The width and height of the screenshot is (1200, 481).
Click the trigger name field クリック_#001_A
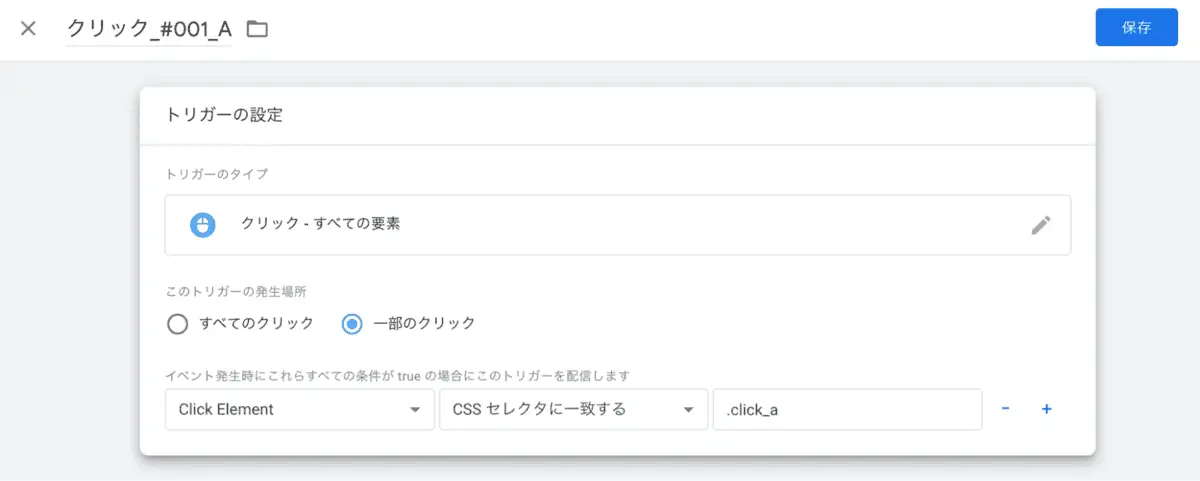coord(149,29)
